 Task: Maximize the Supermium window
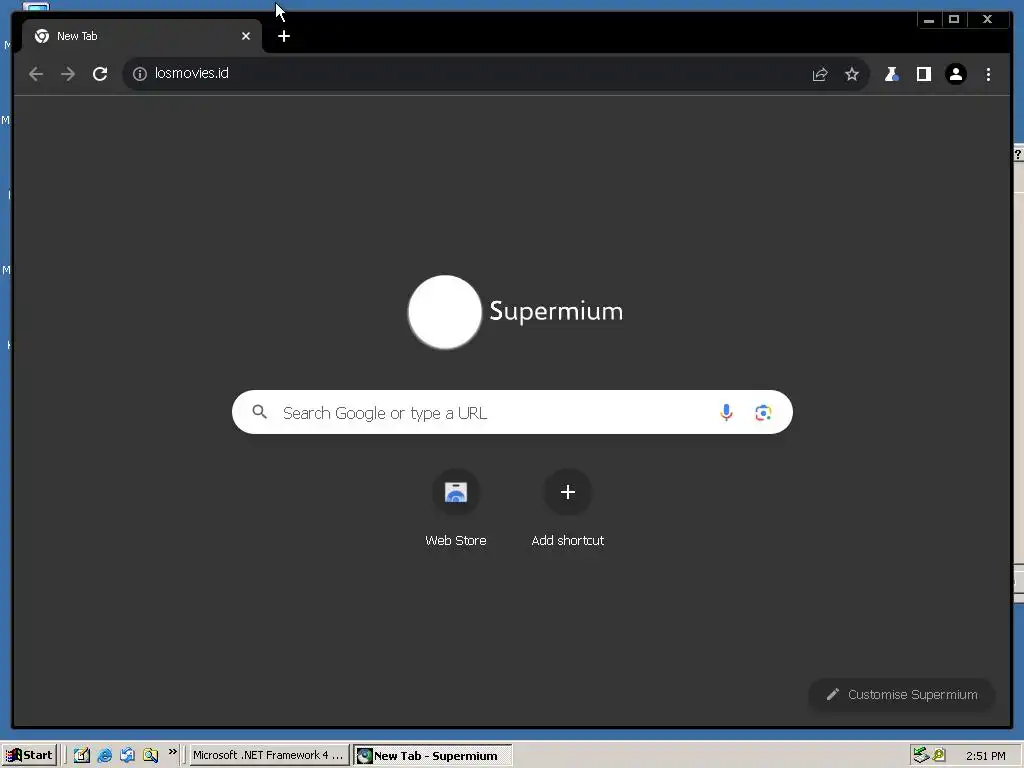(x=954, y=20)
